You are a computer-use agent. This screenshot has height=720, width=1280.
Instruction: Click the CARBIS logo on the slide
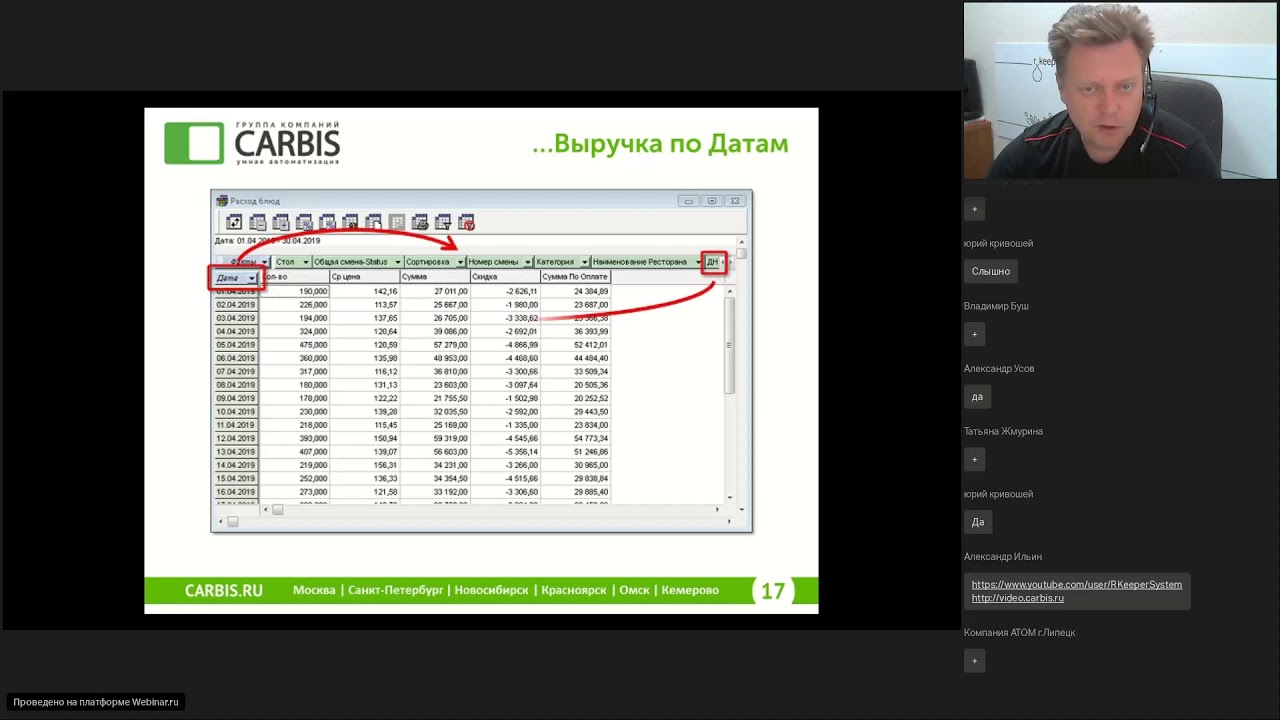(252, 143)
